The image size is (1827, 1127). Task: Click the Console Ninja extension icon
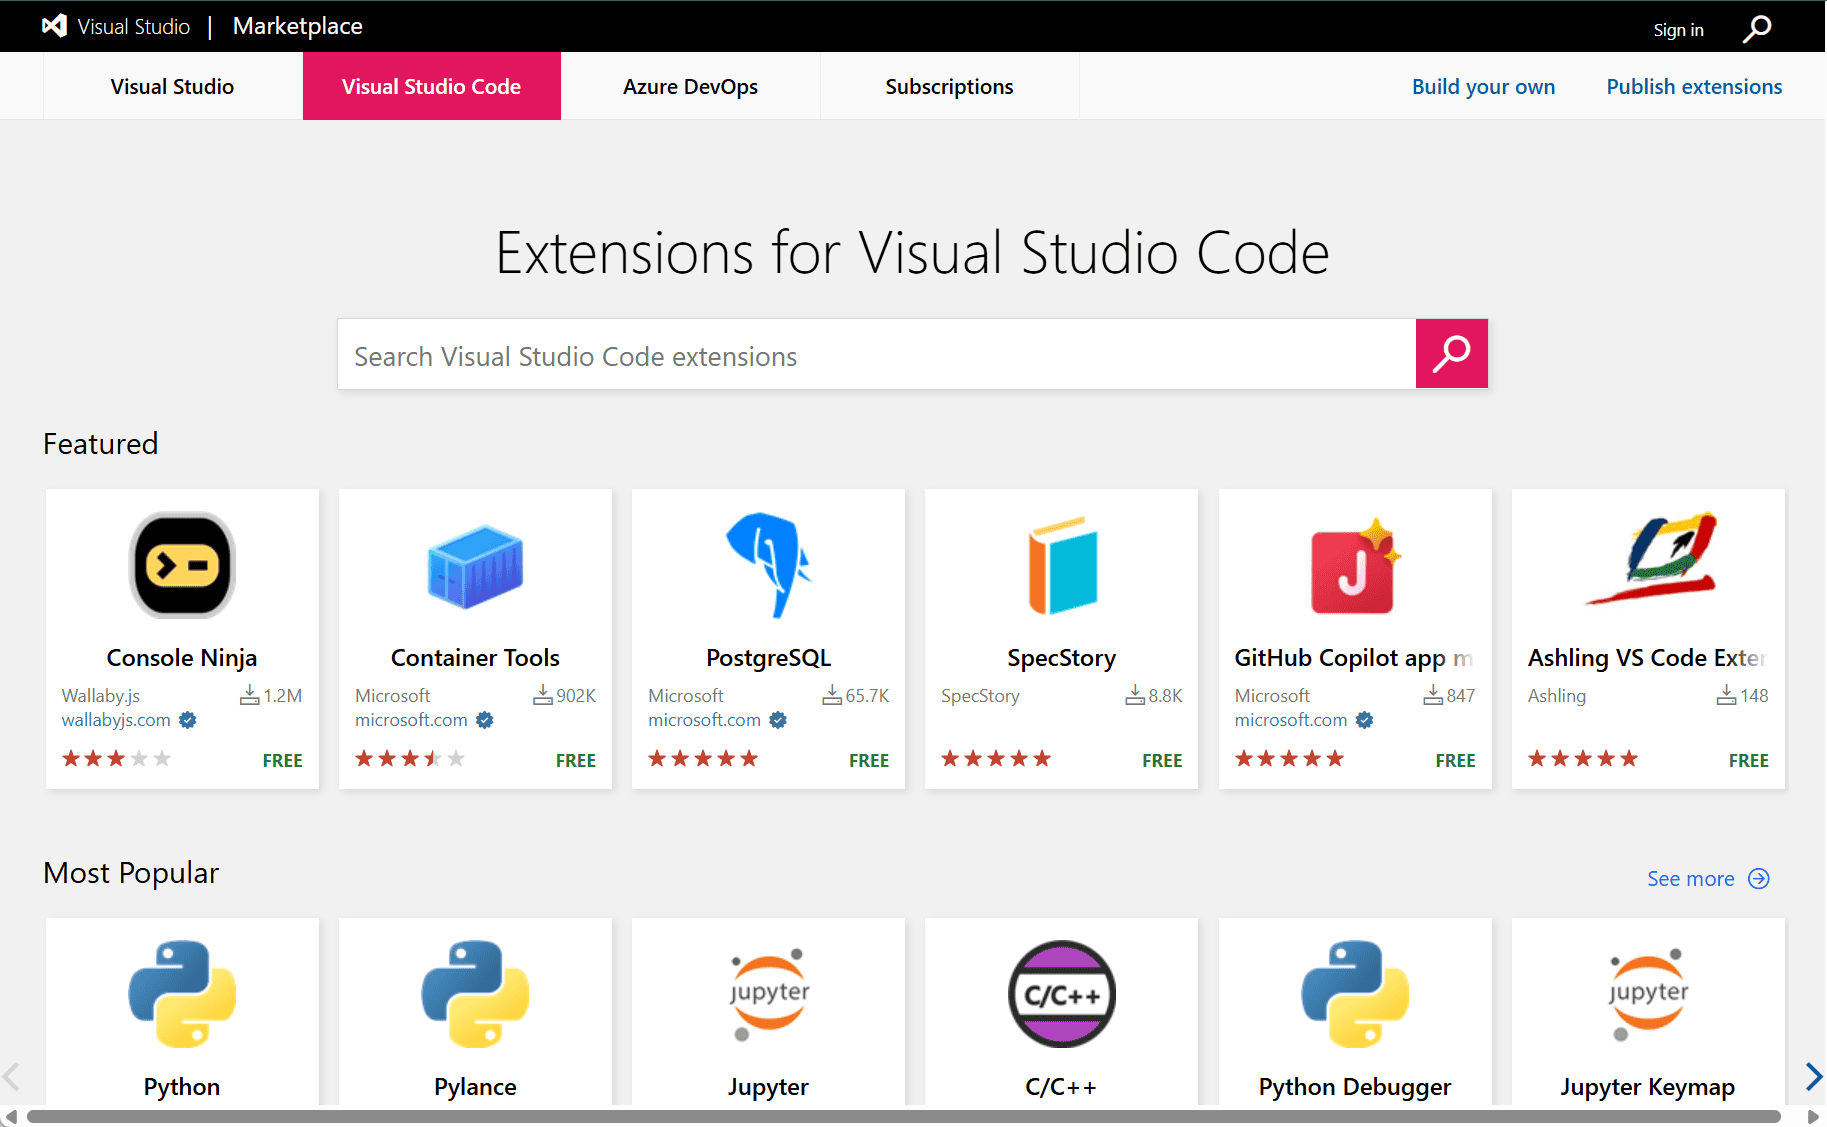[181, 565]
